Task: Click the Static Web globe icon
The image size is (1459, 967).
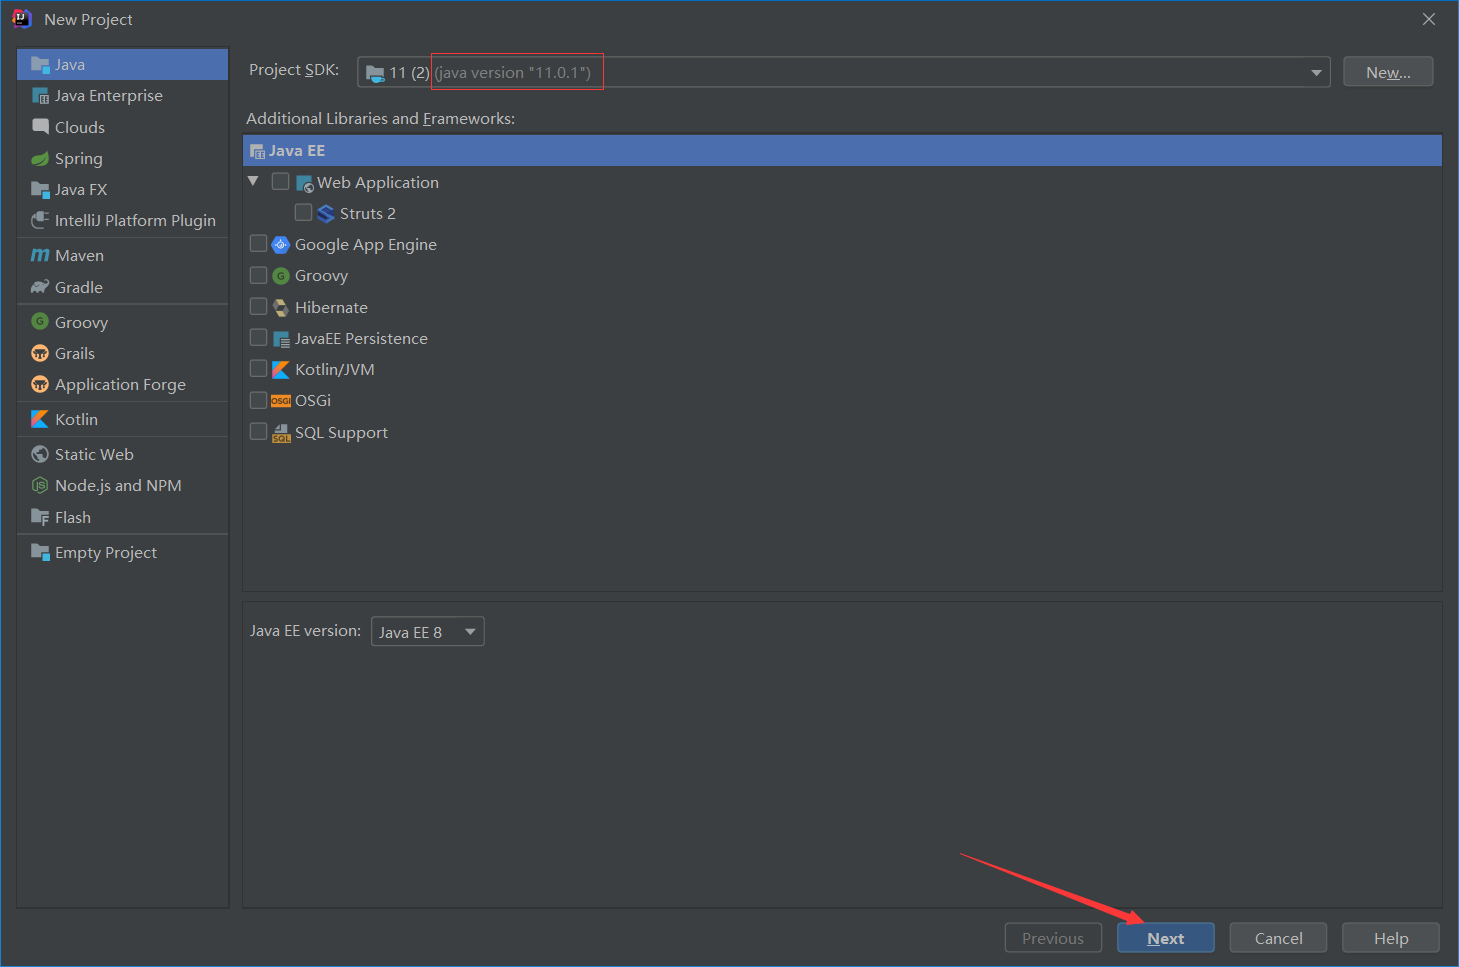Action: tap(40, 454)
